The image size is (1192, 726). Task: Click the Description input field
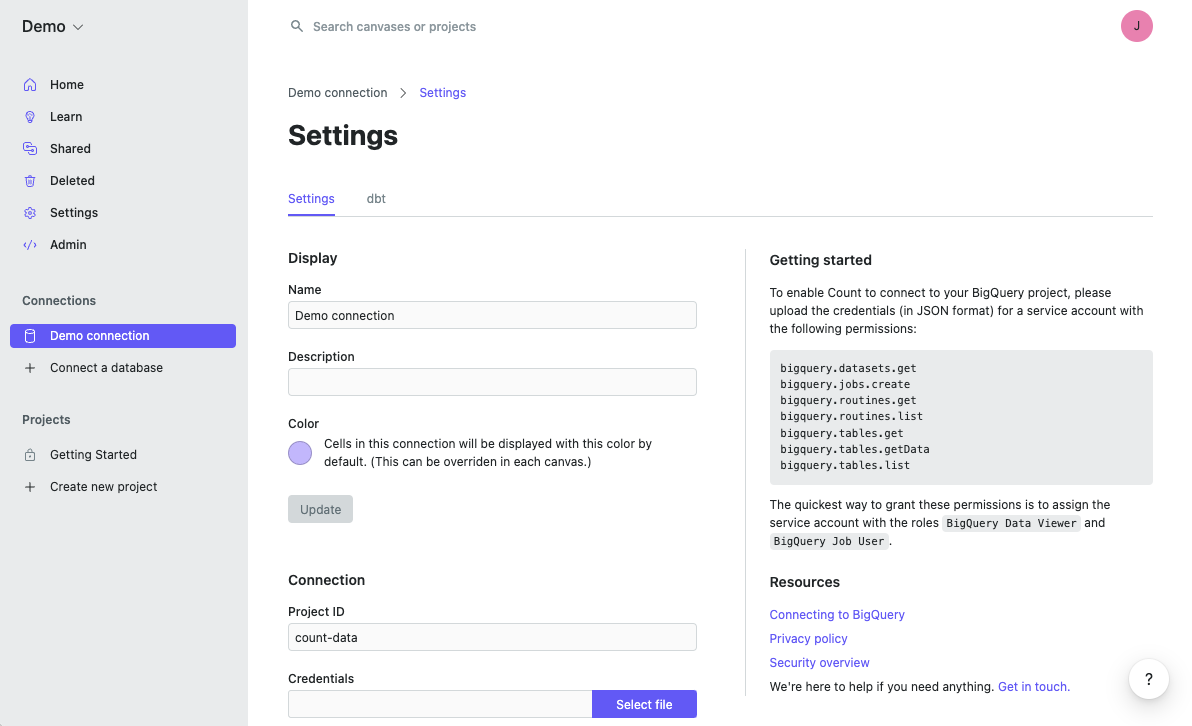coord(492,382)
